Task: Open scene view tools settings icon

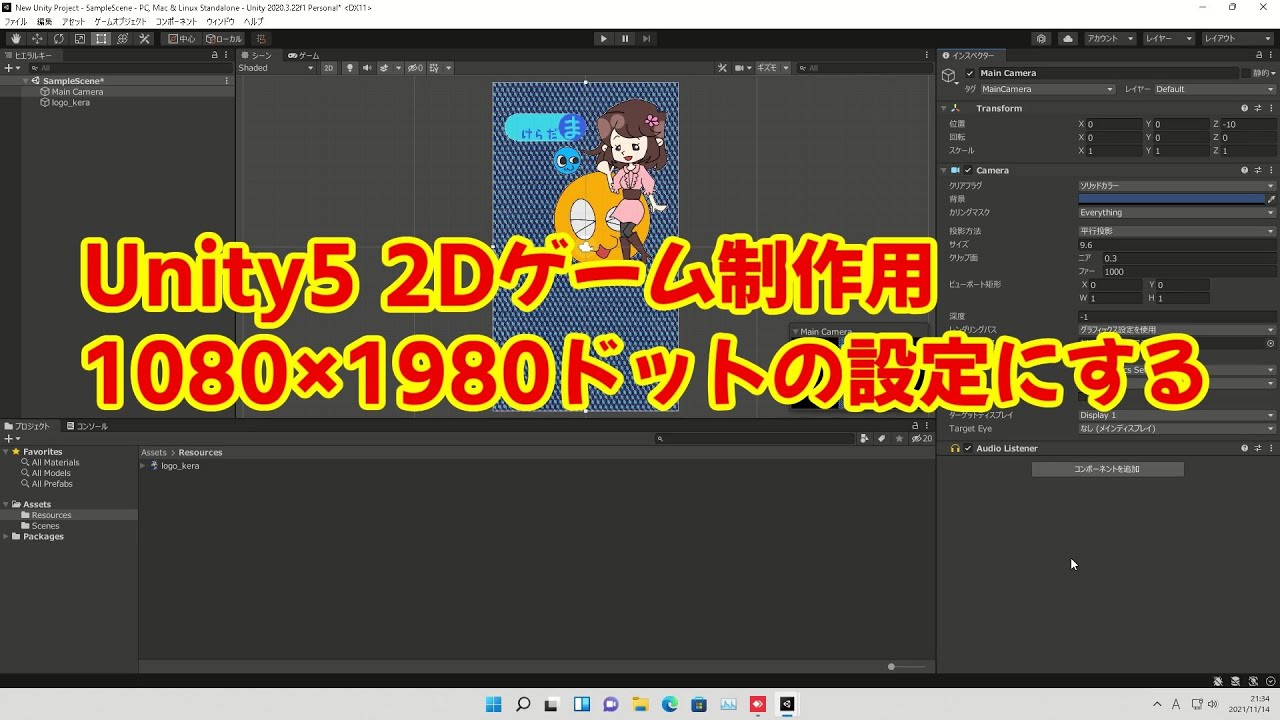Action: (722, 68)
